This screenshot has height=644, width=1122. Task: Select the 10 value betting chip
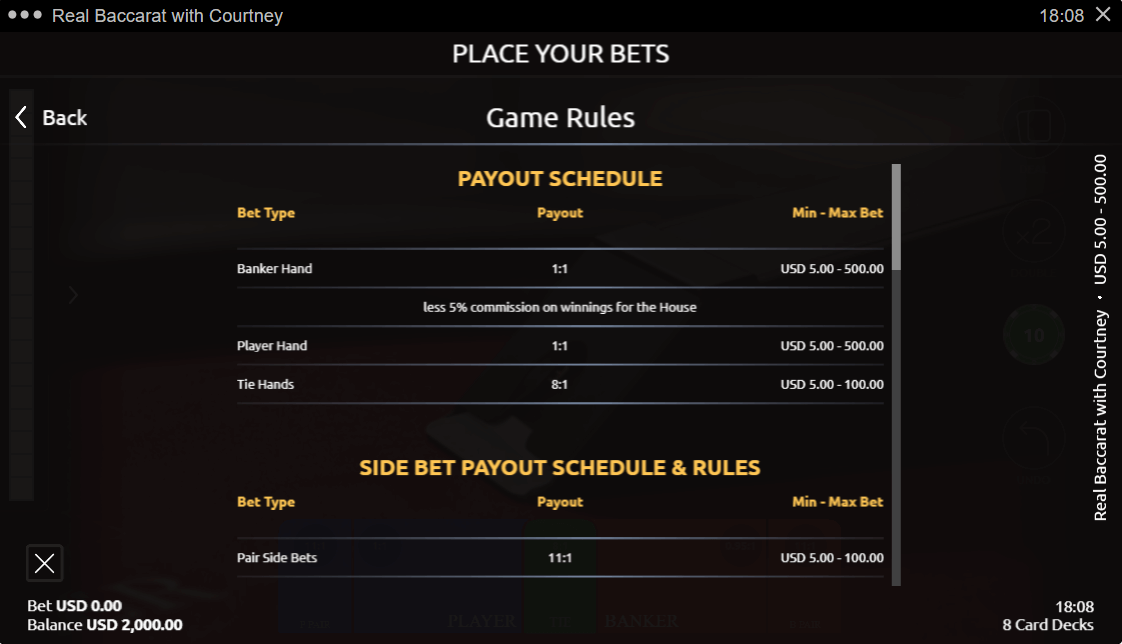pos(1033,334)
